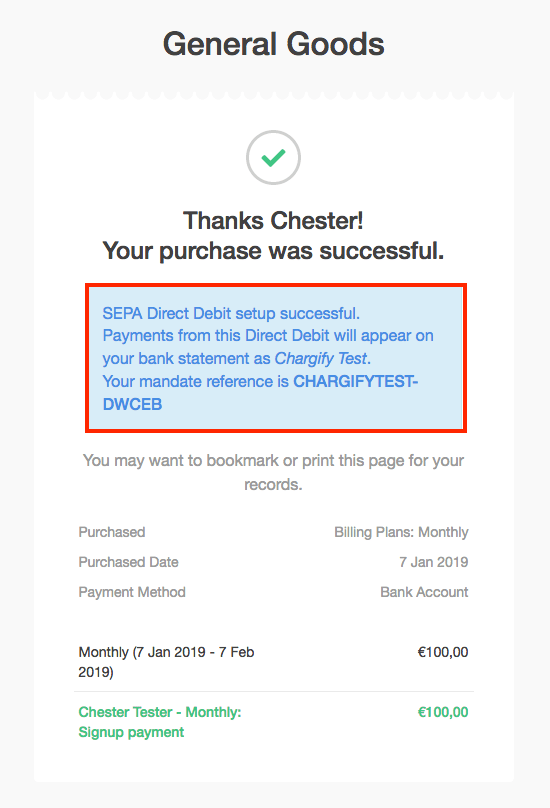
Task: Click the Bank Account payment value
Action: (424, 592)
